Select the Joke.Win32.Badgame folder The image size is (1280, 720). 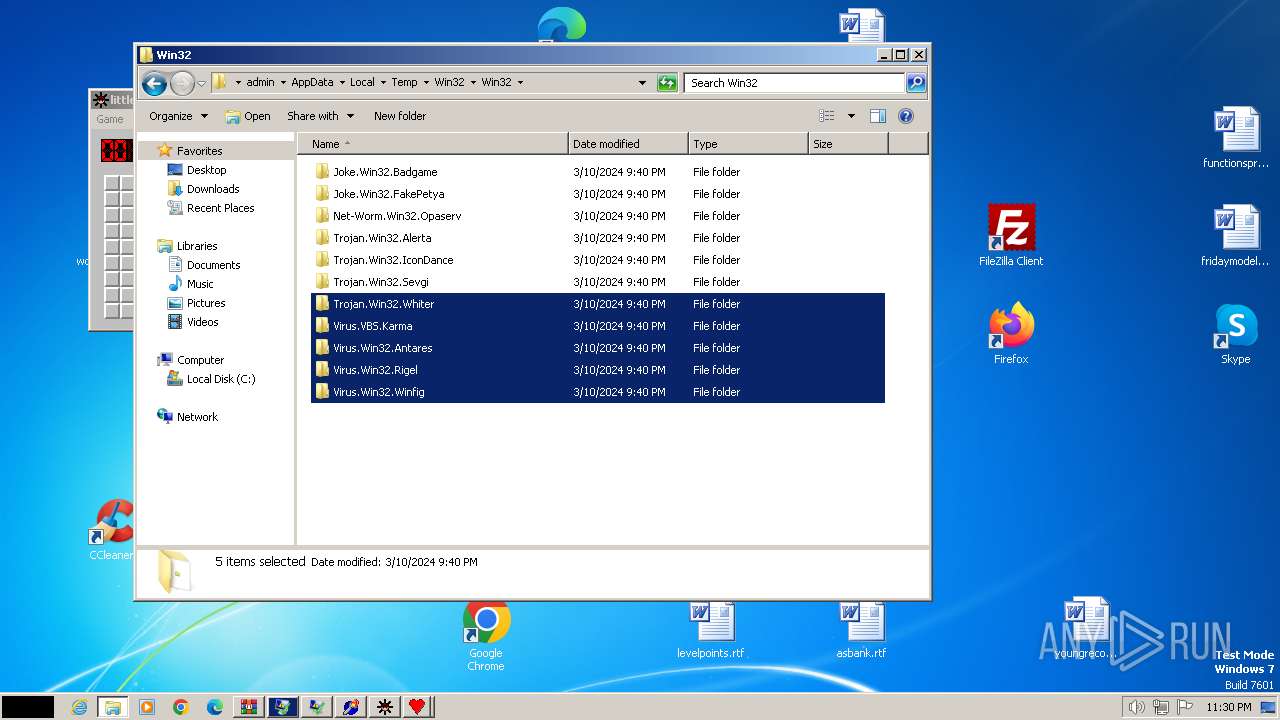tap(598, 172)
